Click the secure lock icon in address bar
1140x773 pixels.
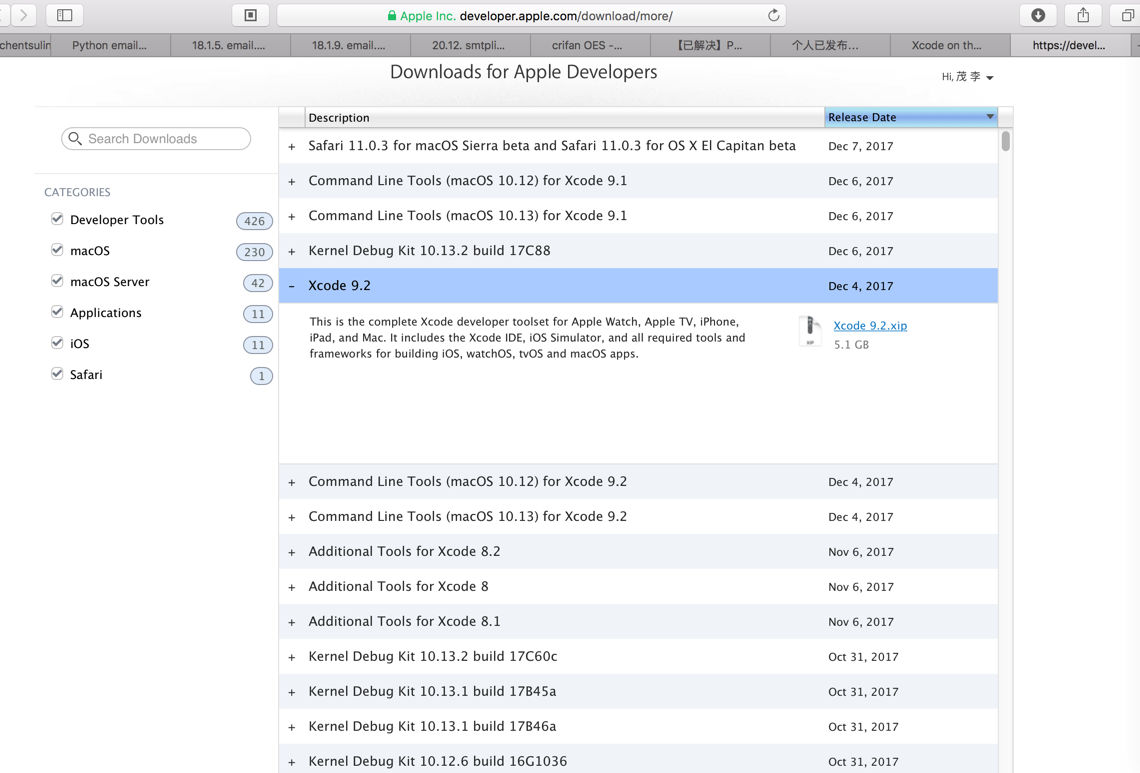(392, 15)
